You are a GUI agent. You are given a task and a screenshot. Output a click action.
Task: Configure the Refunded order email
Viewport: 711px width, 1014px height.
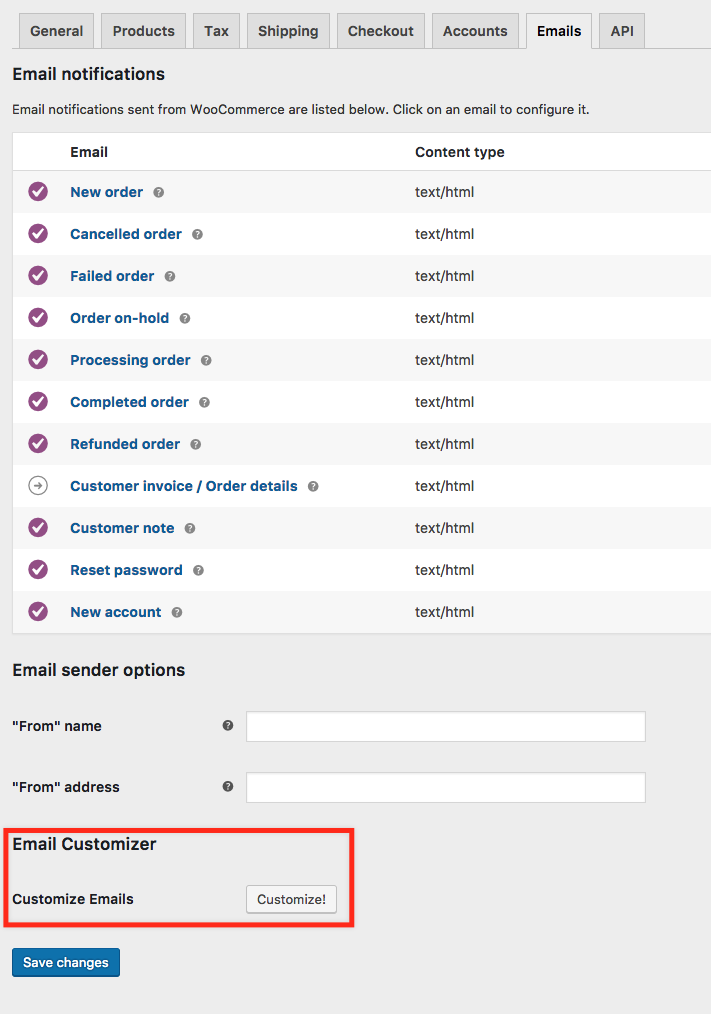pyautogui.click(x=125, y=444)
